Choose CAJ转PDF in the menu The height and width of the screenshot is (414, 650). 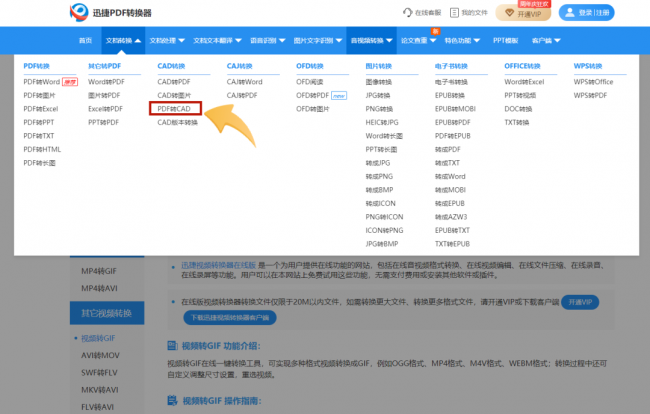242,95
